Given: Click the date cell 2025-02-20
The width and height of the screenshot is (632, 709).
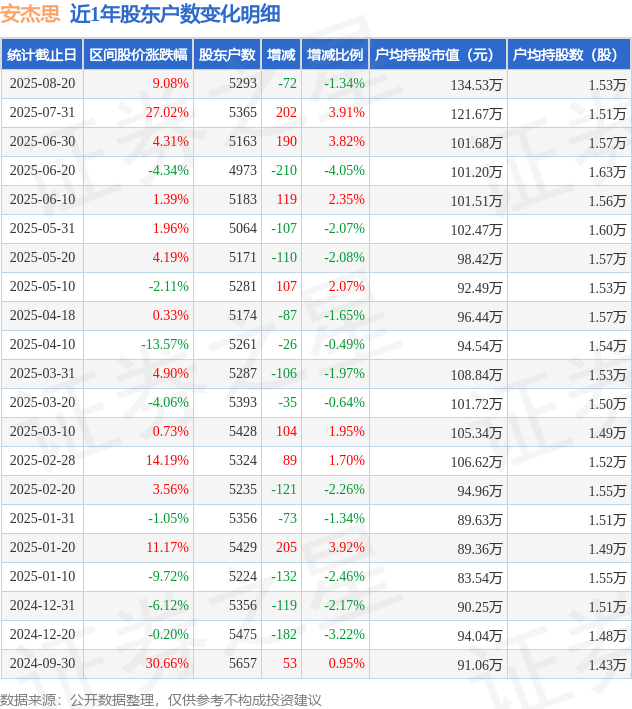Looking at the screenshot, I should (x=42, y=489).
